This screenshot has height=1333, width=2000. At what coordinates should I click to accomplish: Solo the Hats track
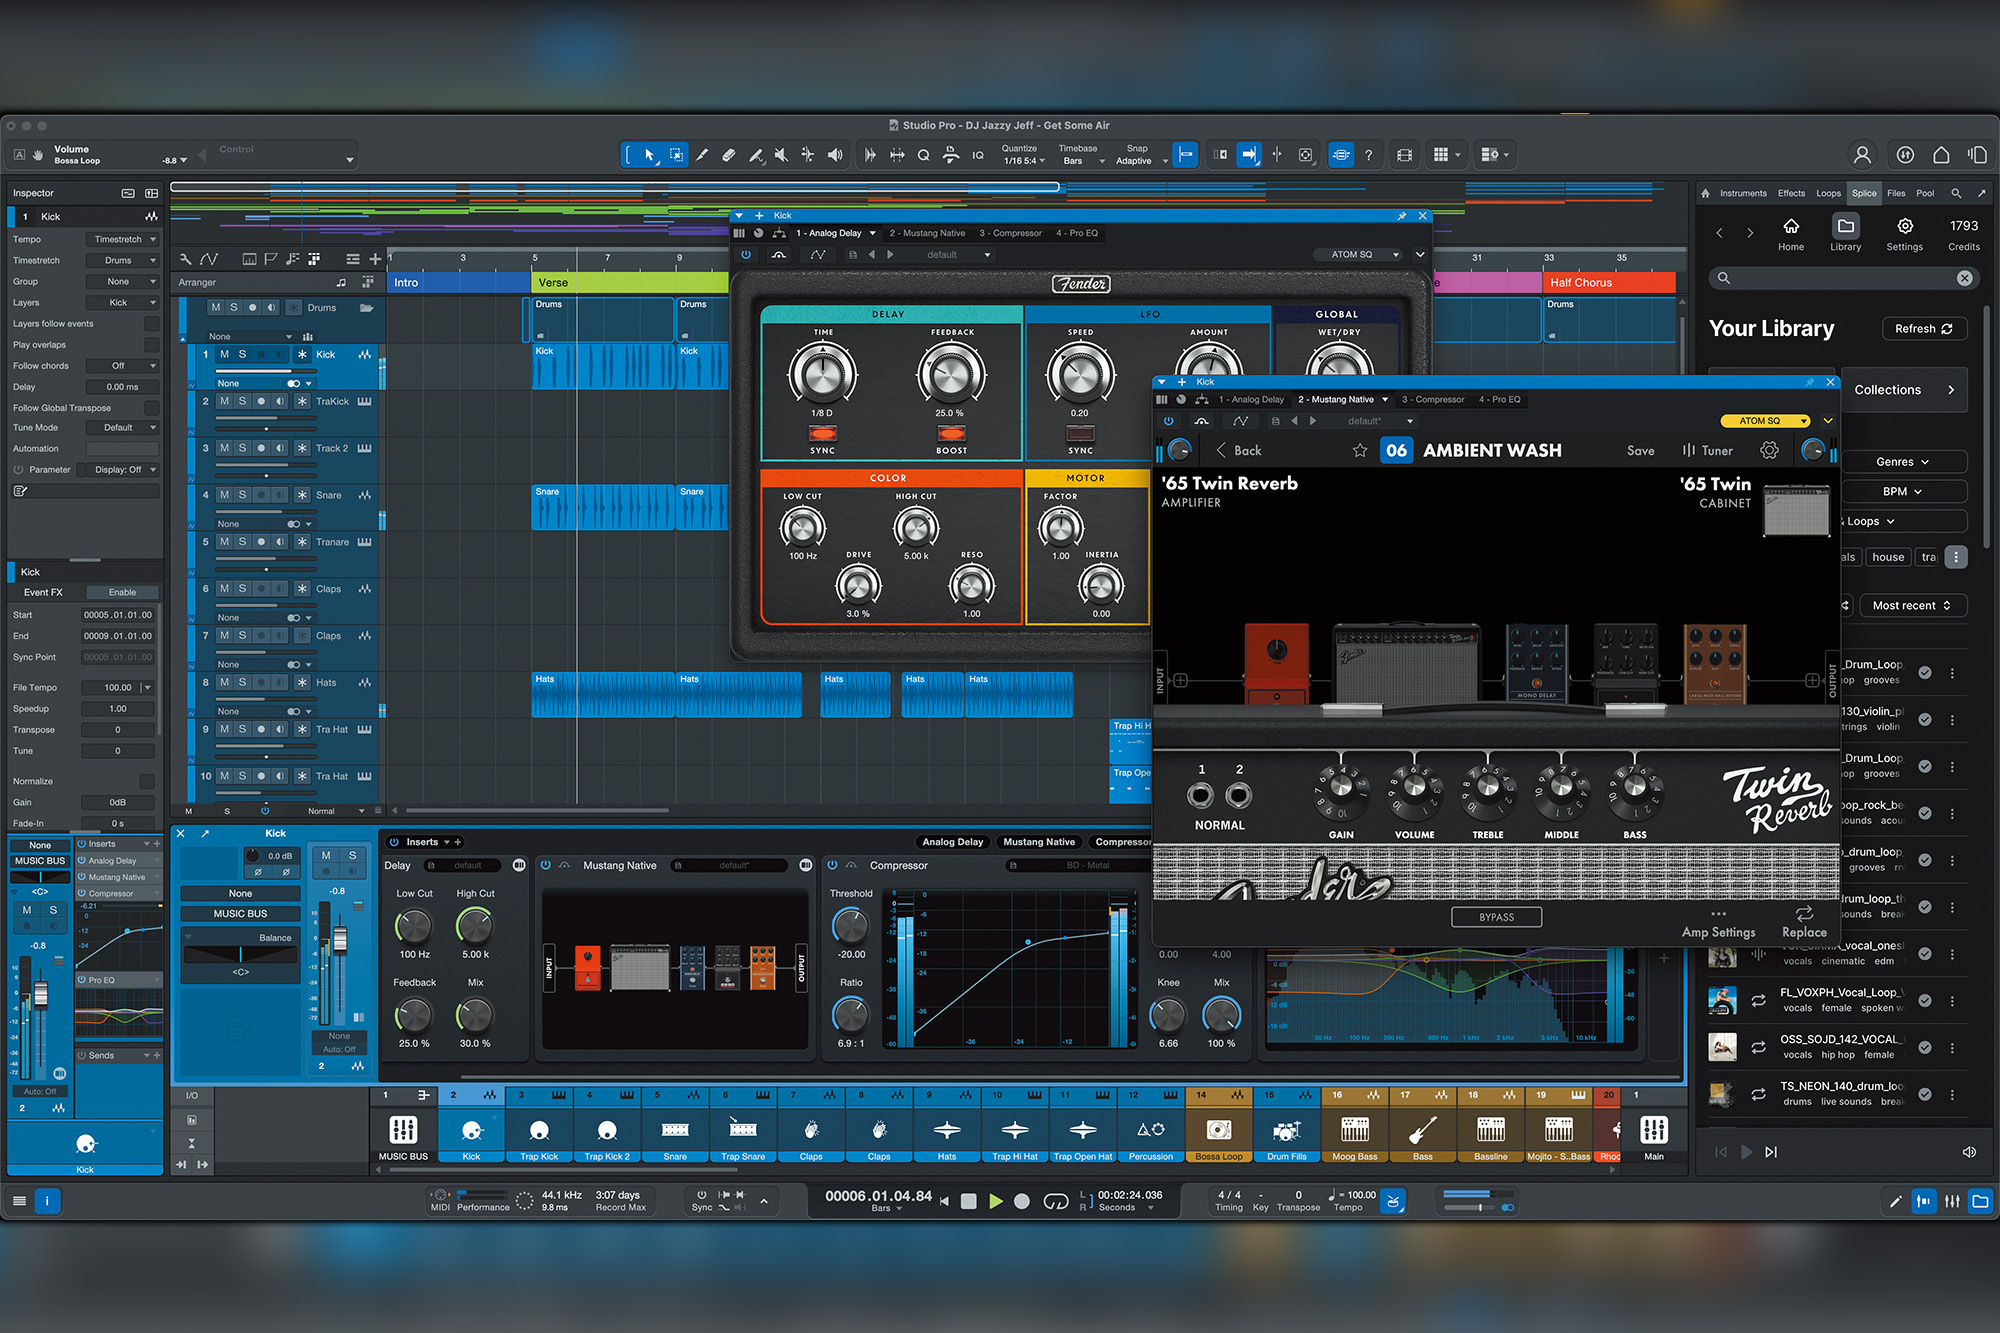(242, 682)
